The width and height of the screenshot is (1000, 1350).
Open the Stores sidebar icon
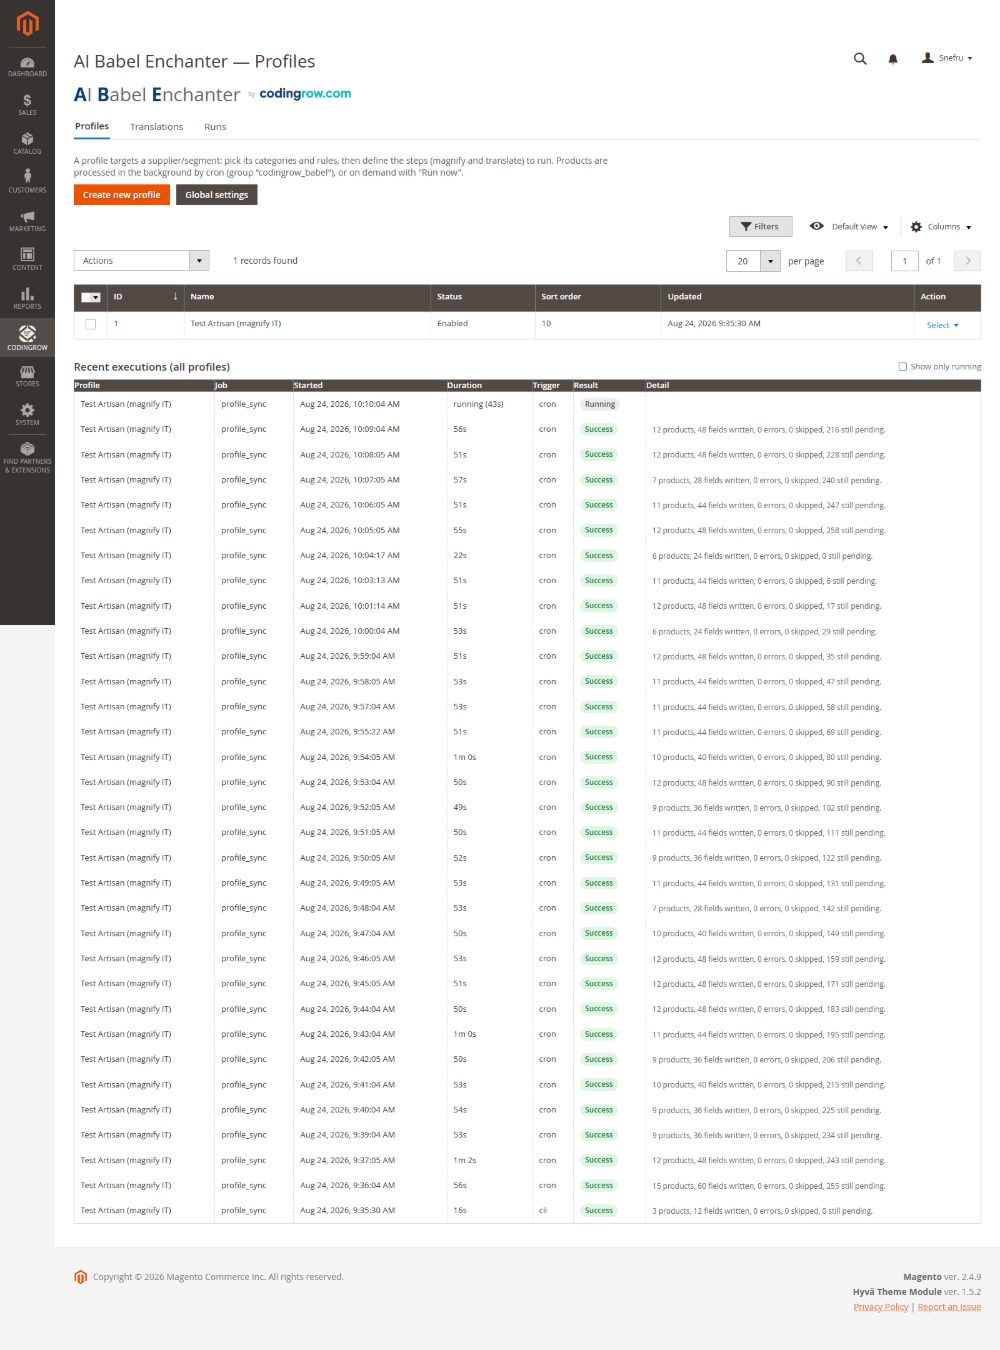(x=27, y=376)
